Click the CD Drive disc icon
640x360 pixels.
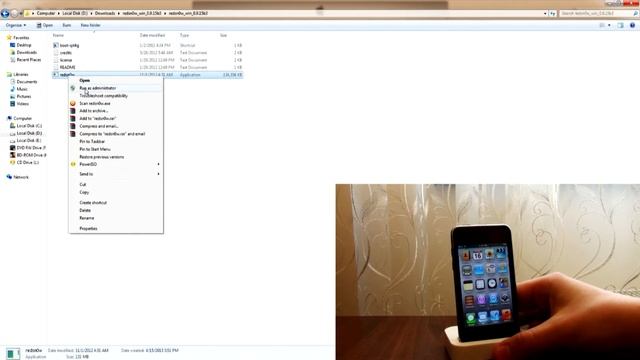click(13, 162)
